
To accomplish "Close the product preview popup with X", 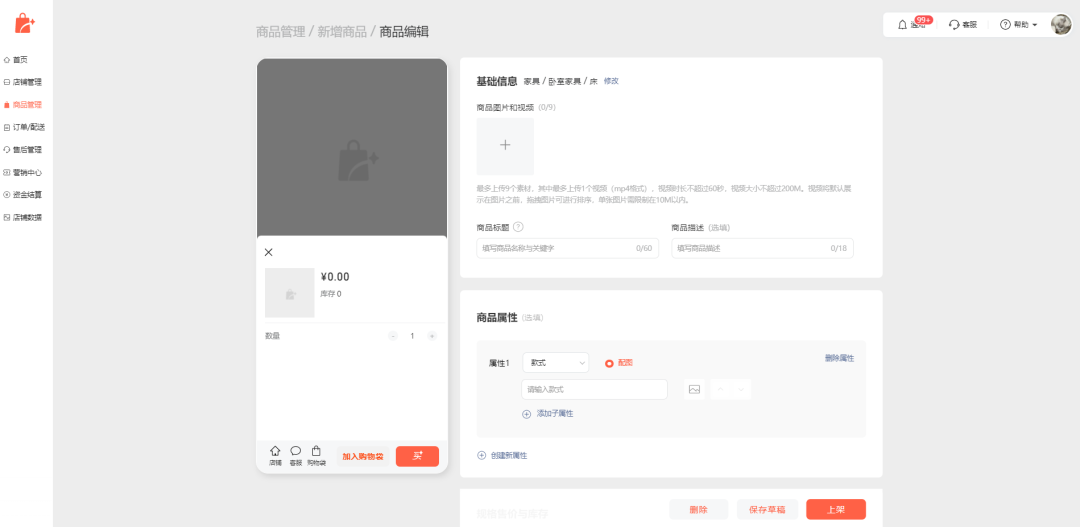I will (x=268, y=252).
